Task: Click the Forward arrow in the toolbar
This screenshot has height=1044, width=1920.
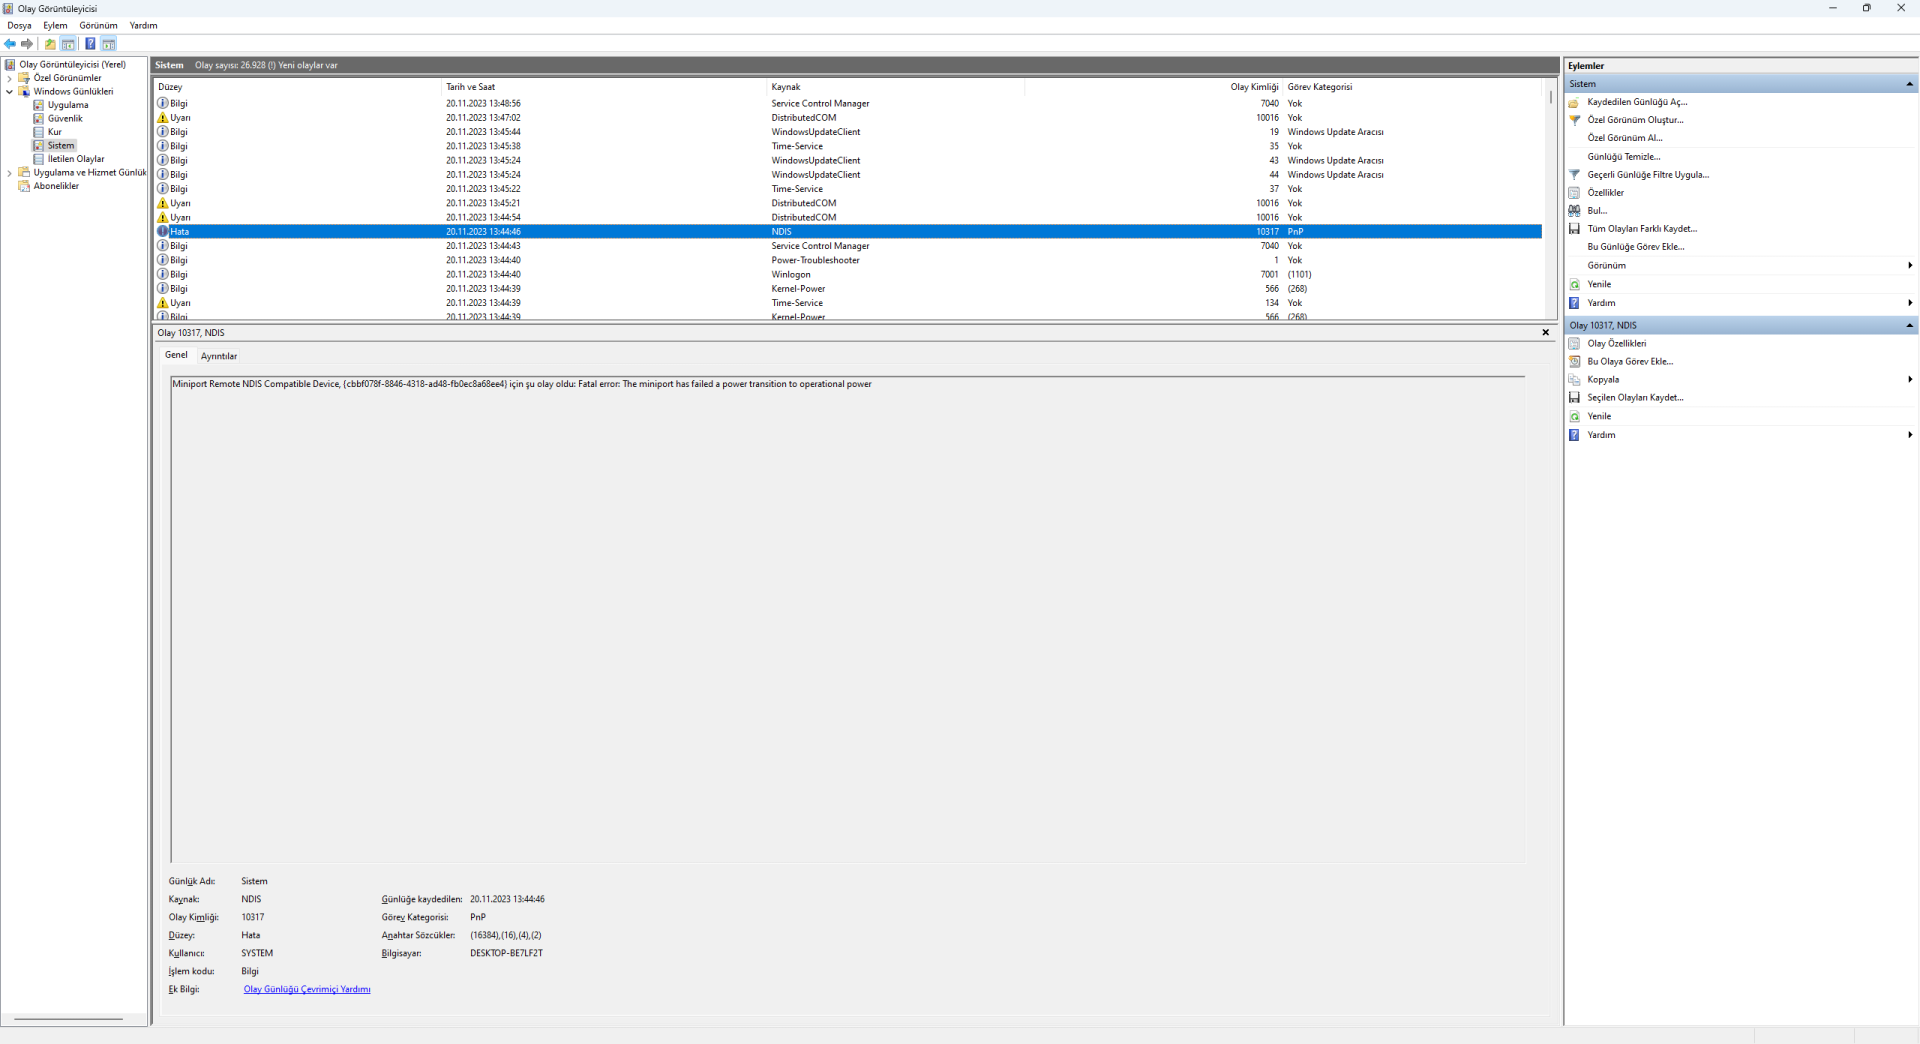Action: (x=27, y=44)
